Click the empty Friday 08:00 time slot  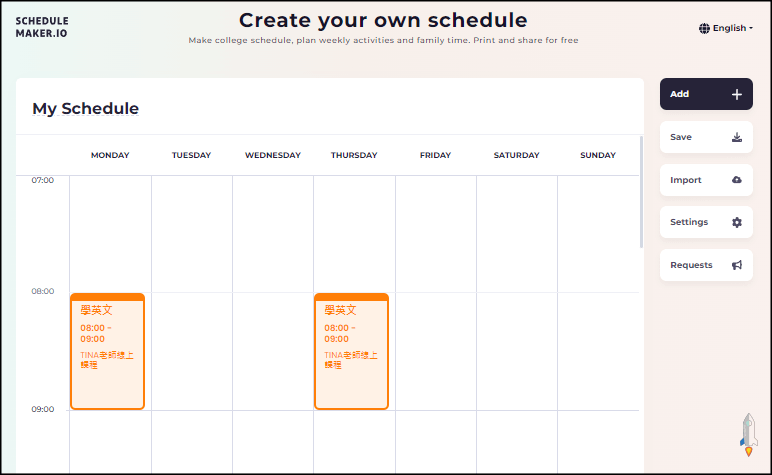point(435,350)
